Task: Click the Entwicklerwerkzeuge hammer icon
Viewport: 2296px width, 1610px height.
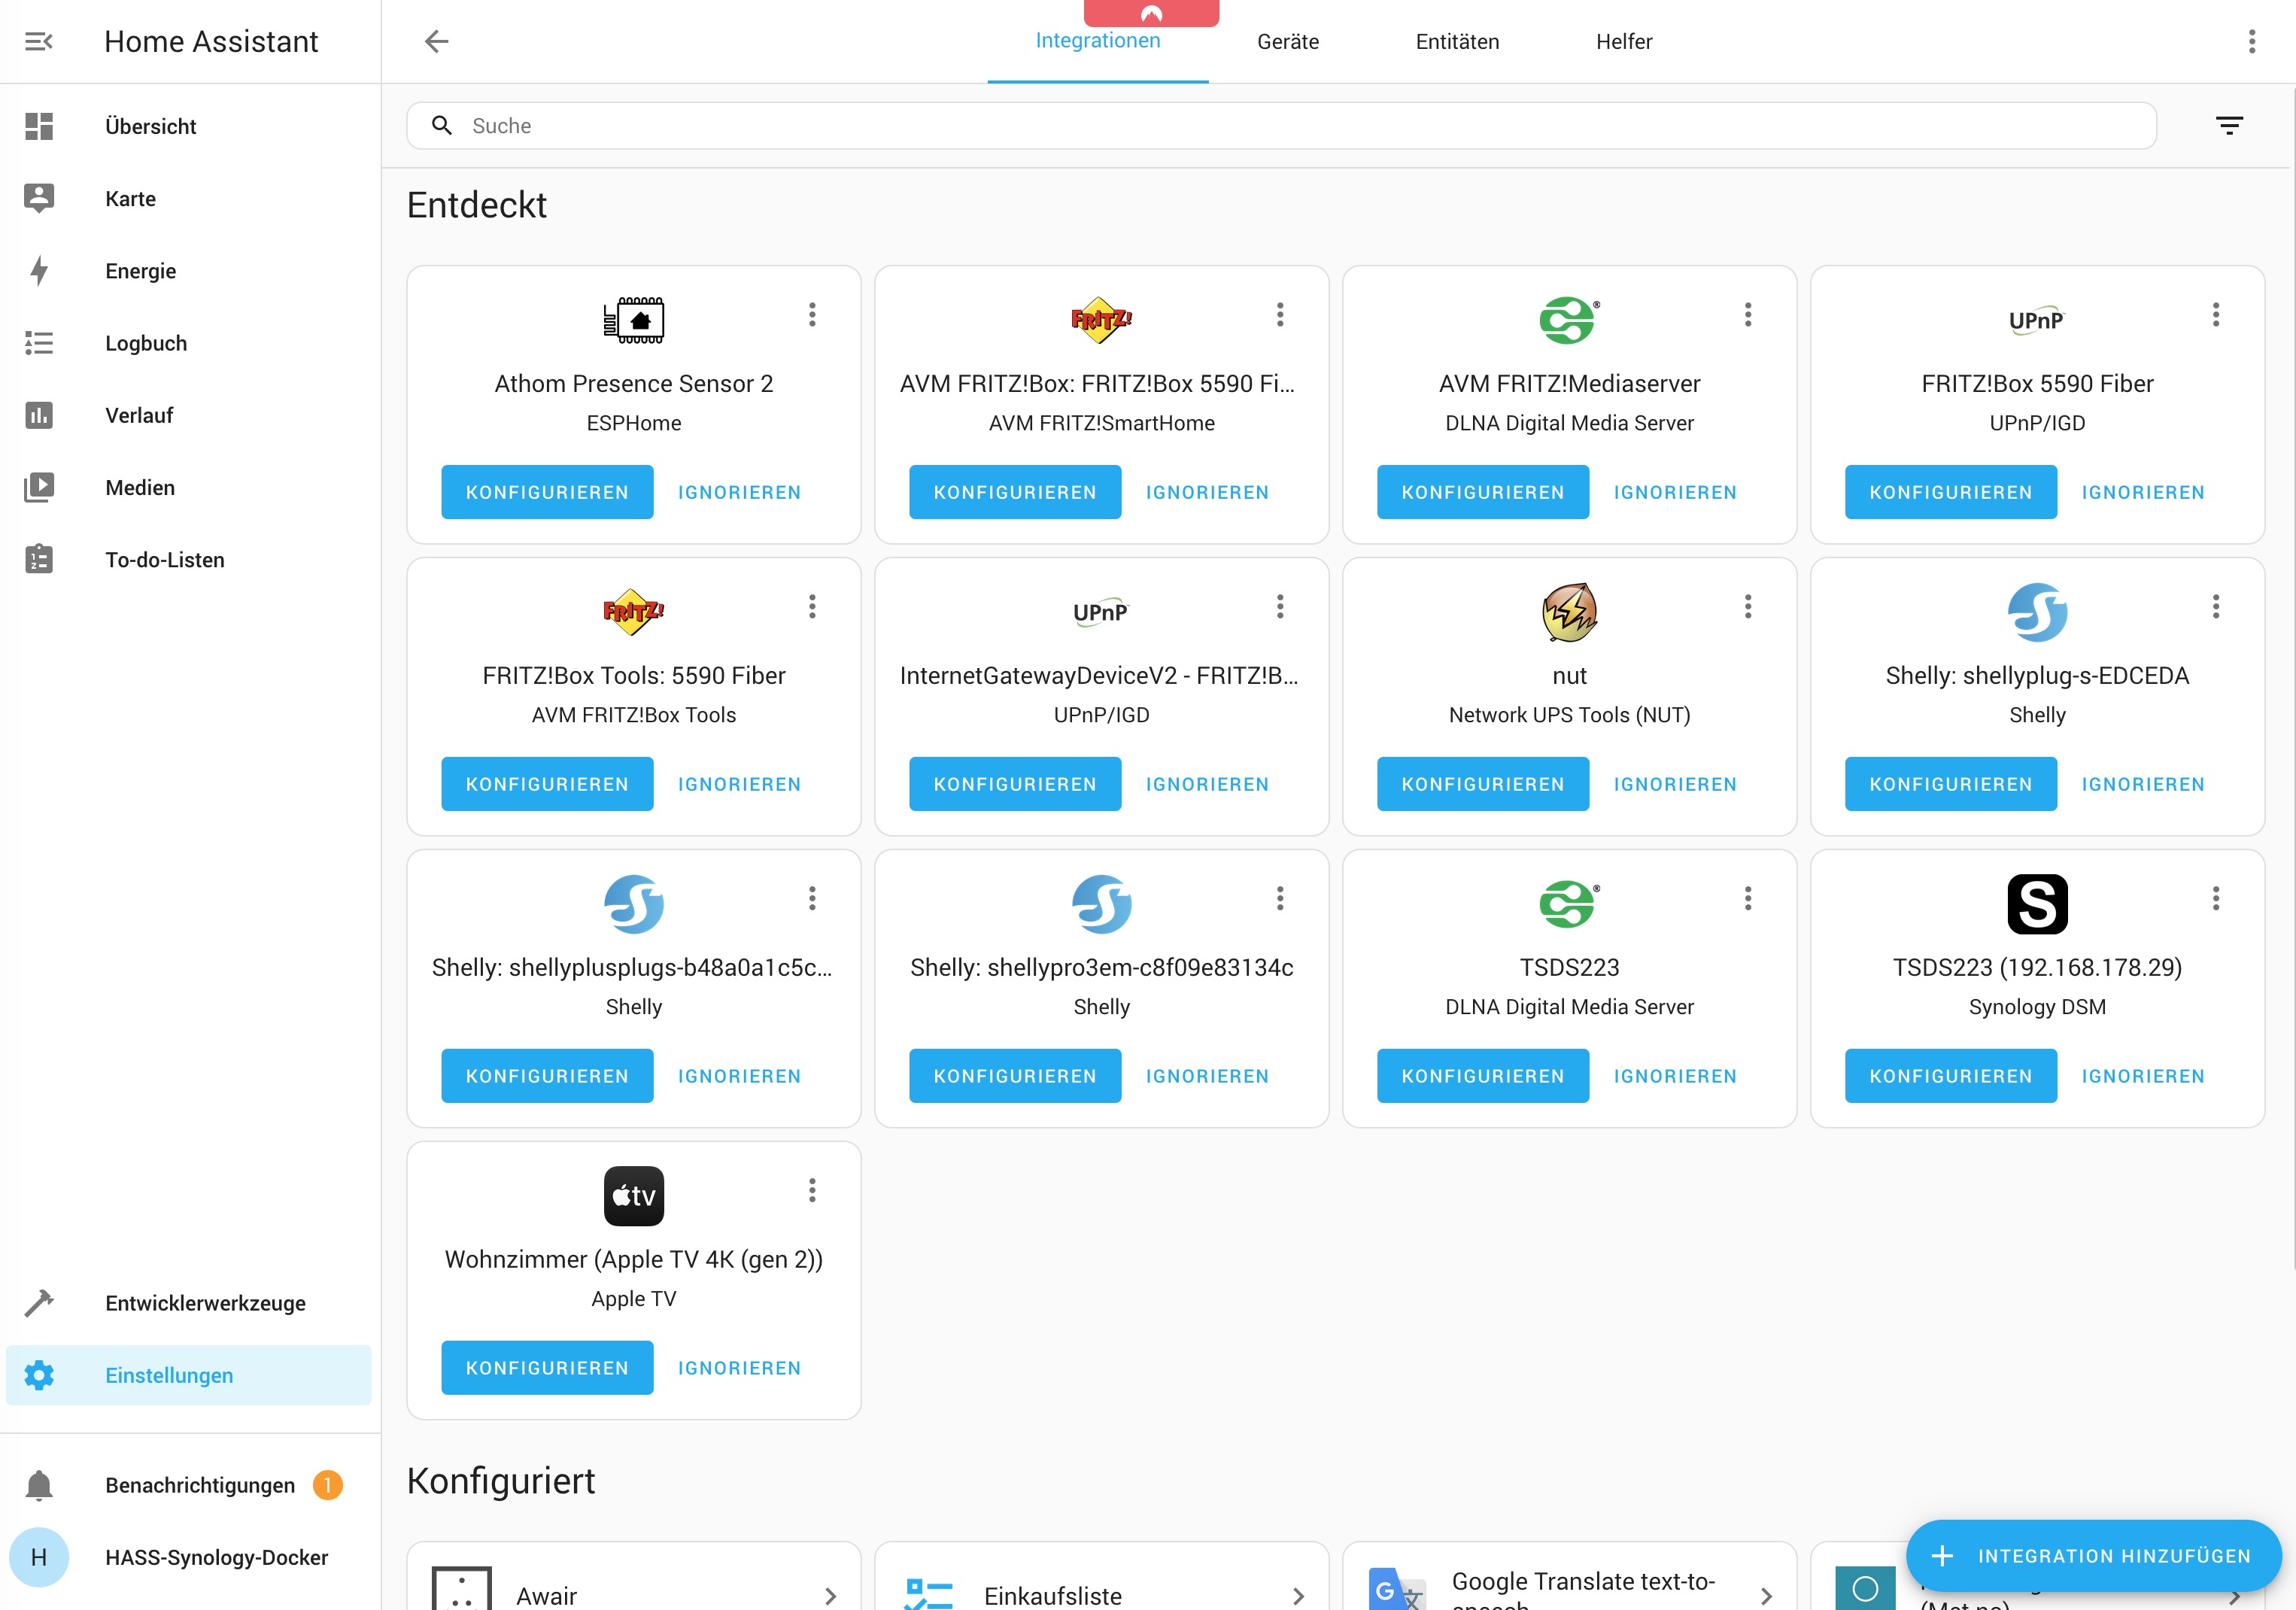Action: [x=39, y=1303]
